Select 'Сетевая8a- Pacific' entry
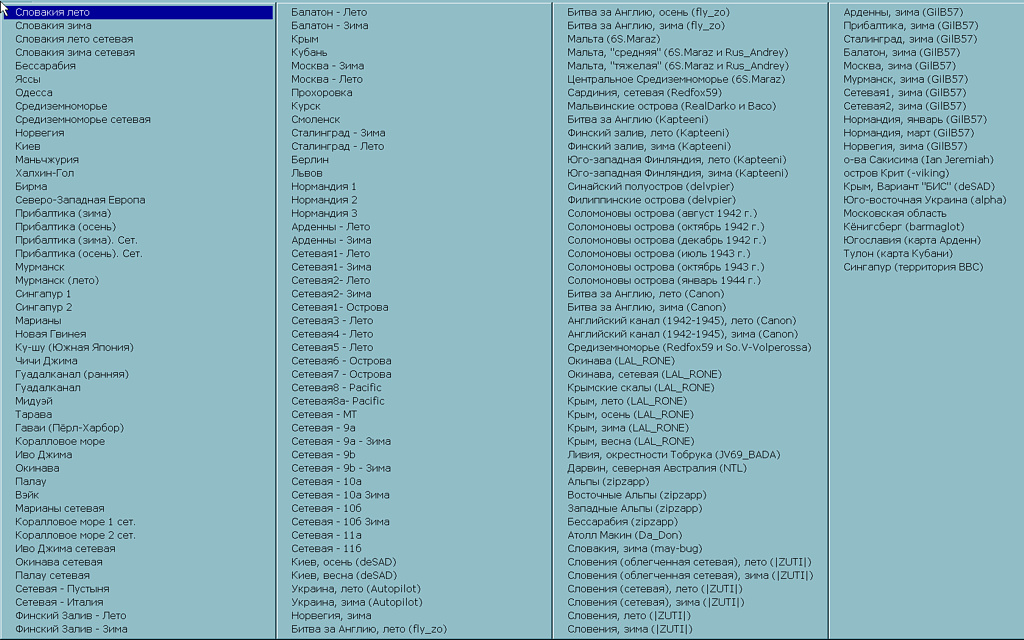The image size is (1024, 640). coord(338,400)
